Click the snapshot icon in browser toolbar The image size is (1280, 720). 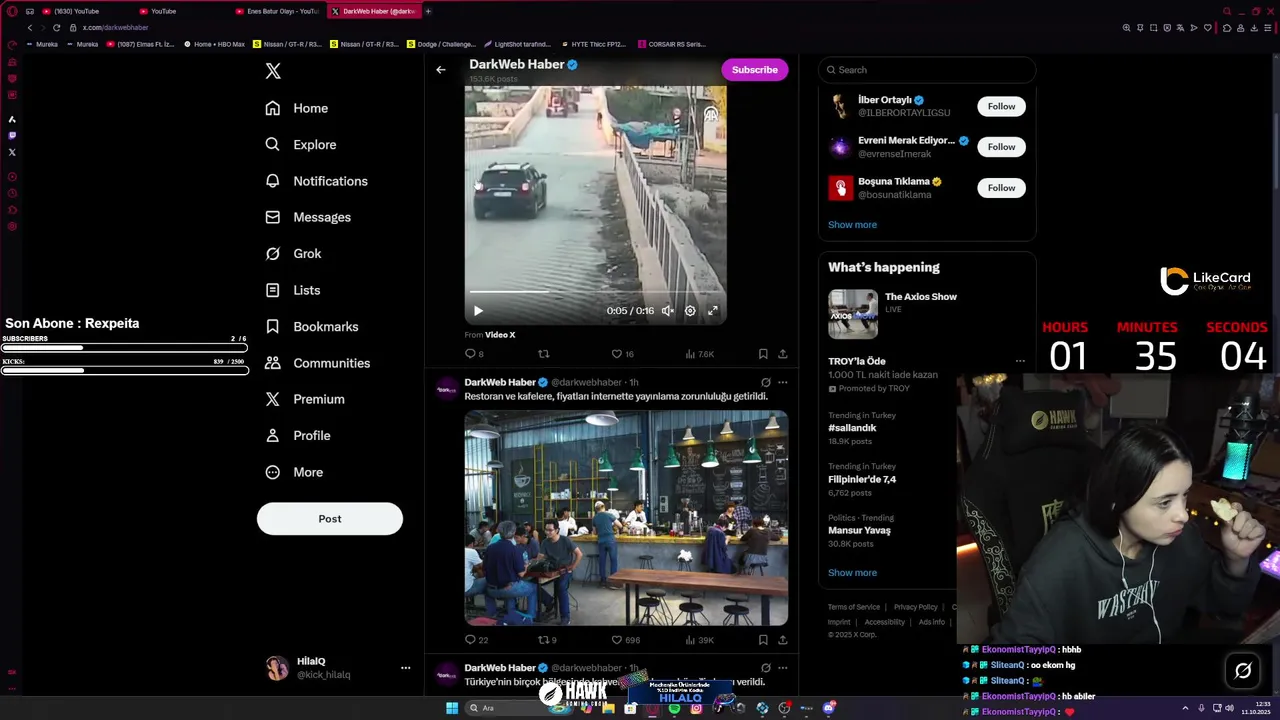1153,28
